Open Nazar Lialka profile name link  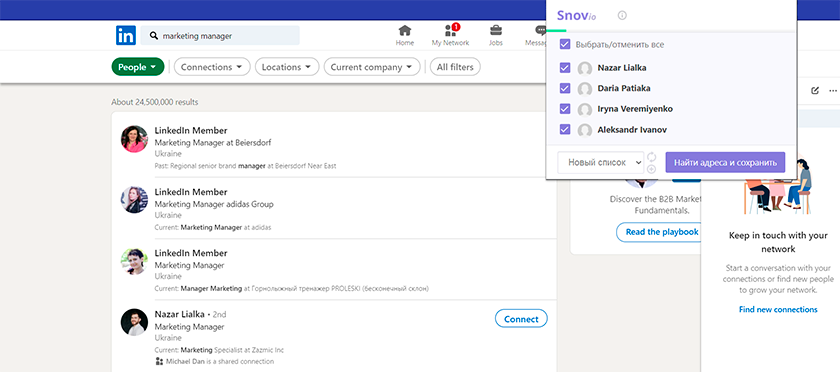(x=179, y=314)
